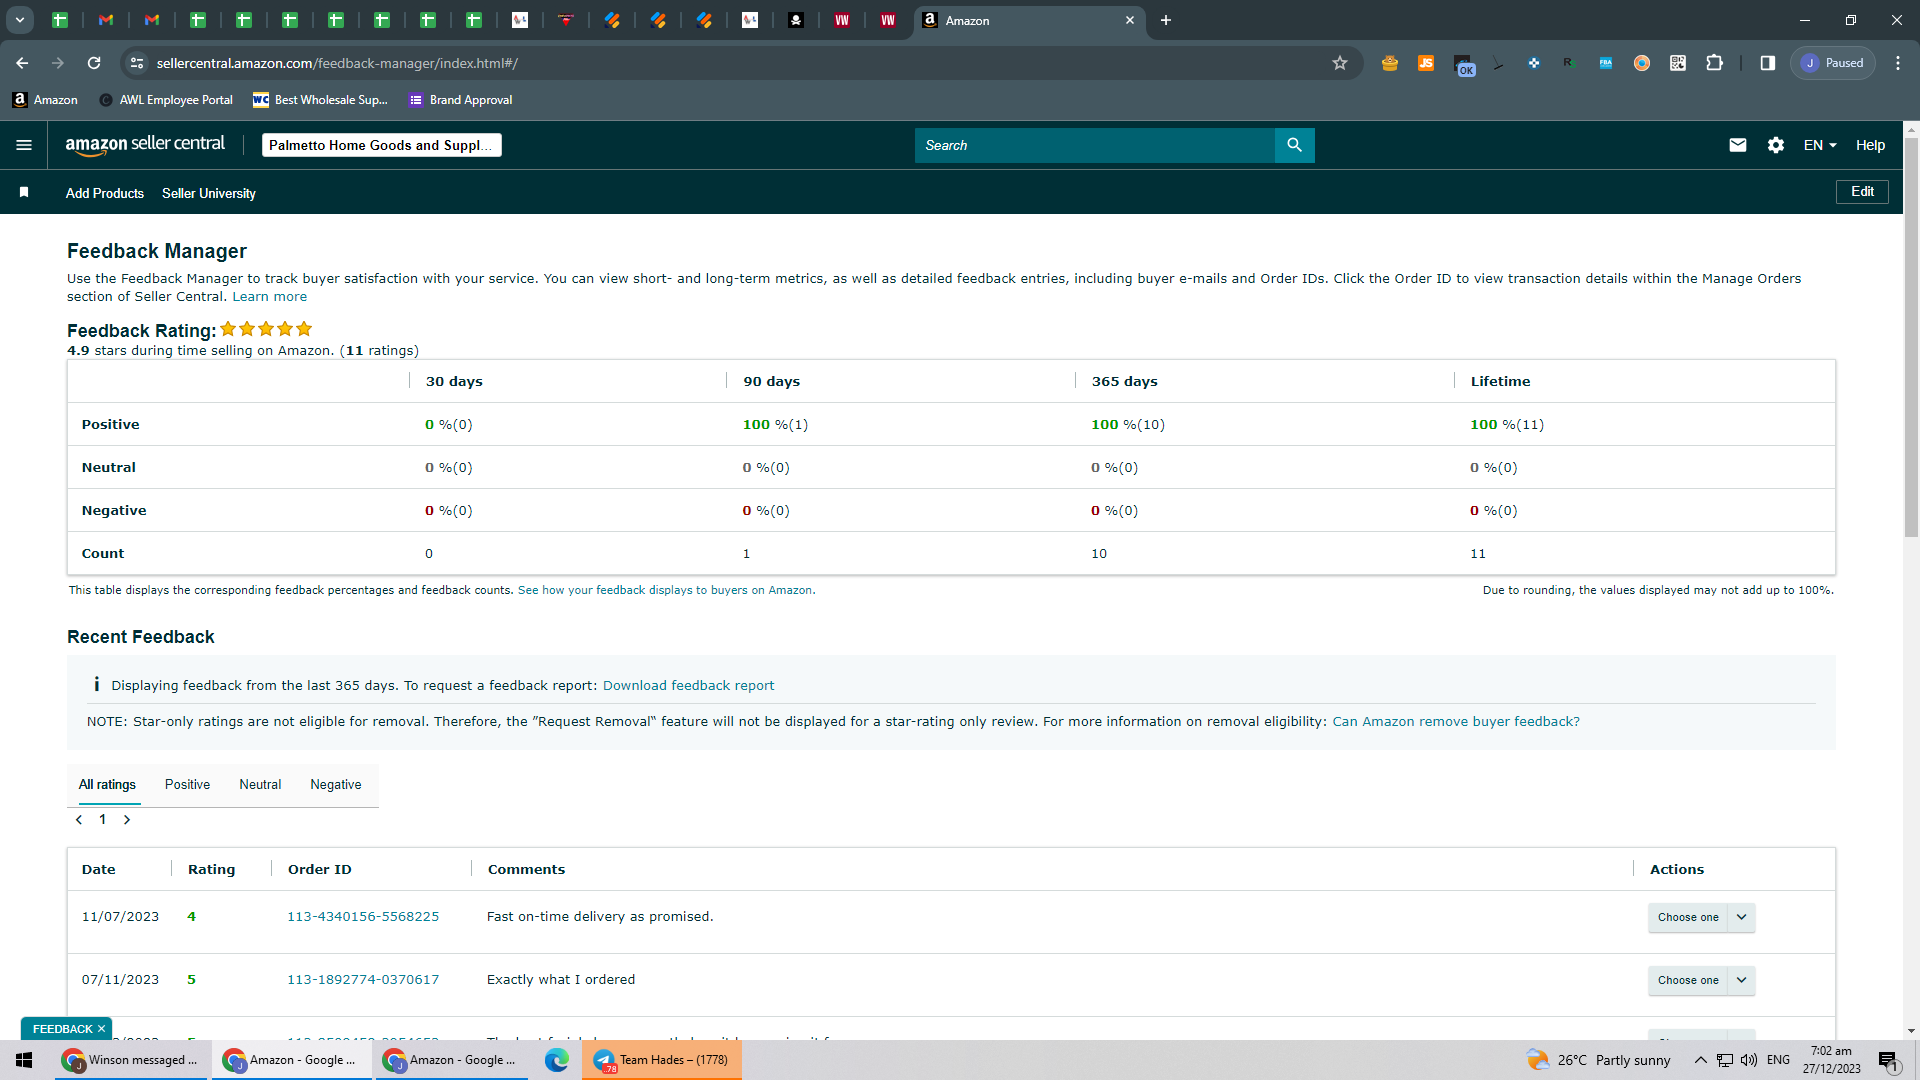Open the tab search dropdown
Image resolution: width=1920 pixels, height=1080 pixels.
20,20
